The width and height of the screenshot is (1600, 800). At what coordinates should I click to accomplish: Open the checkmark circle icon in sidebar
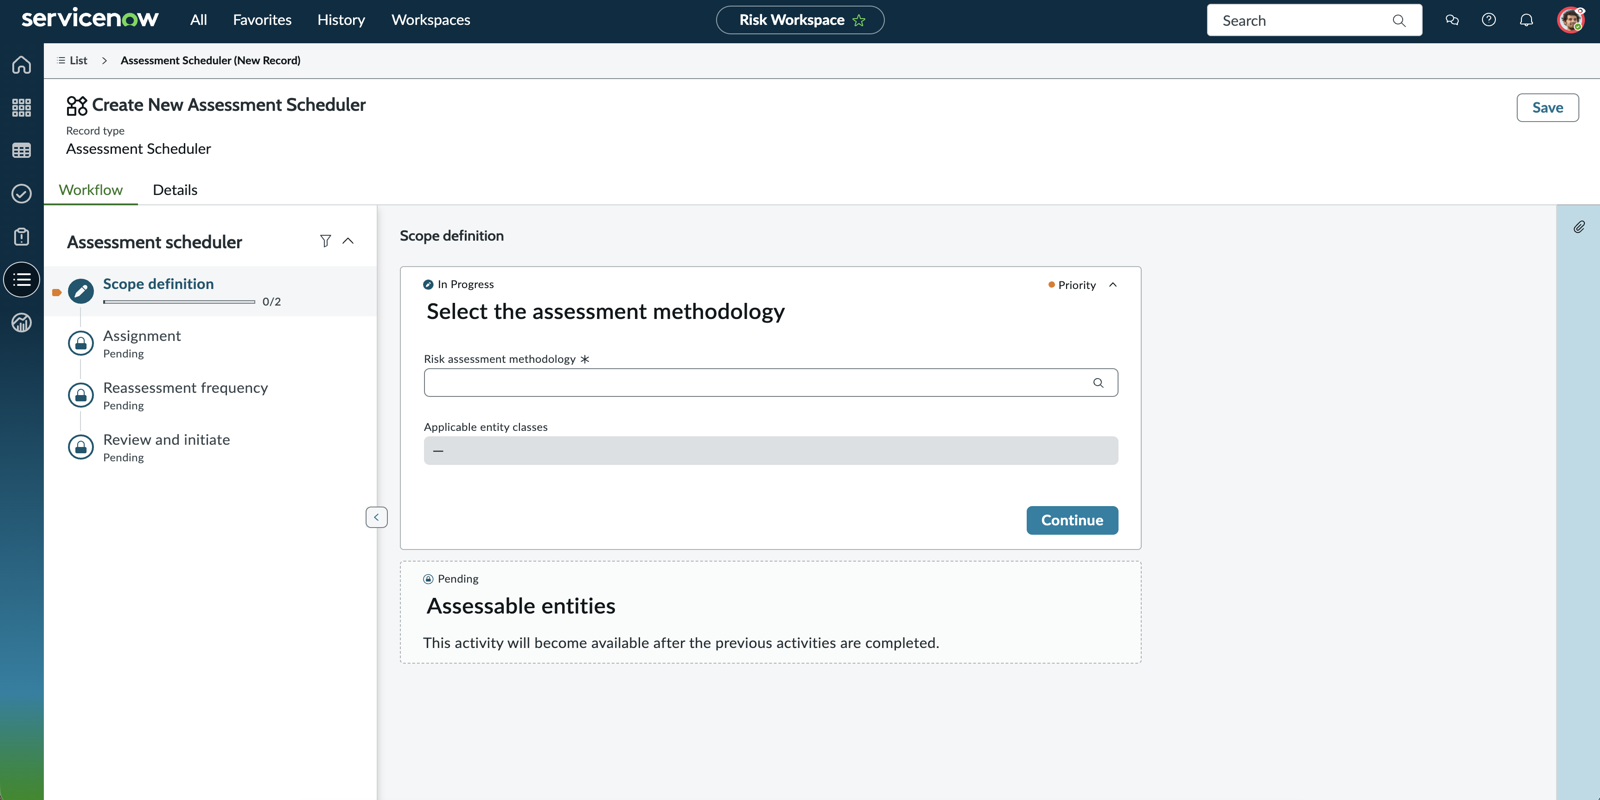click(x=21, y=194)
